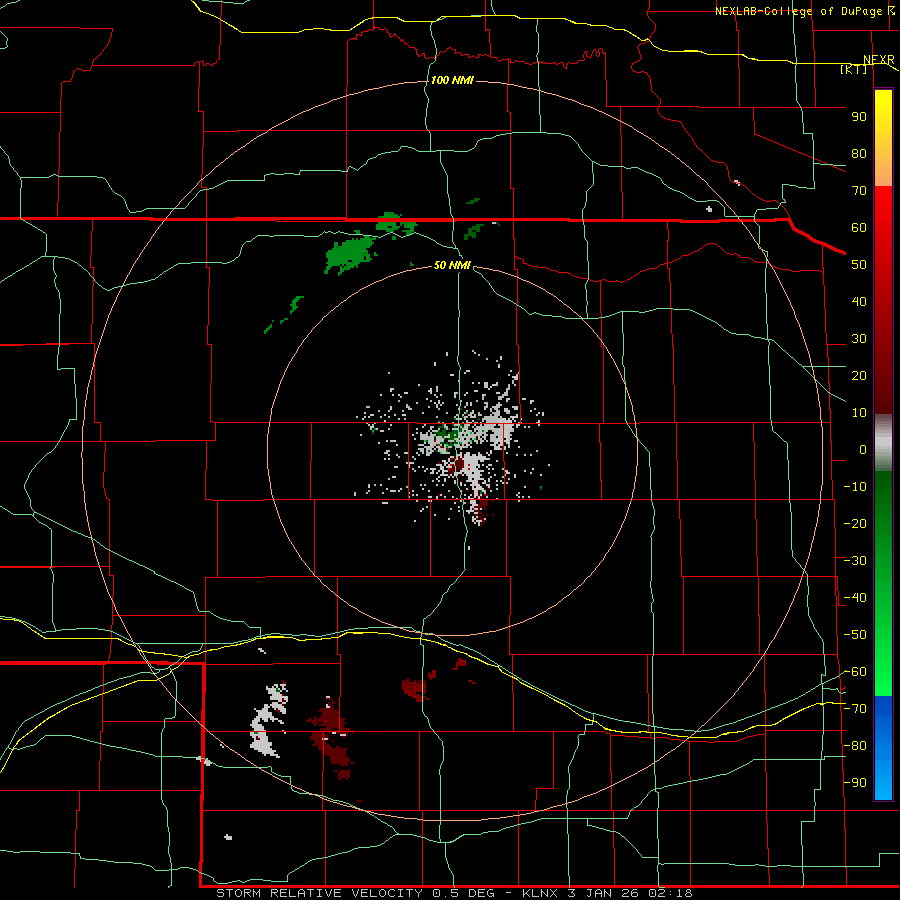Viewport: 900px width, 900px height.
Task: Click the KLNX station identifier in caption
Action: click(540, 893)
